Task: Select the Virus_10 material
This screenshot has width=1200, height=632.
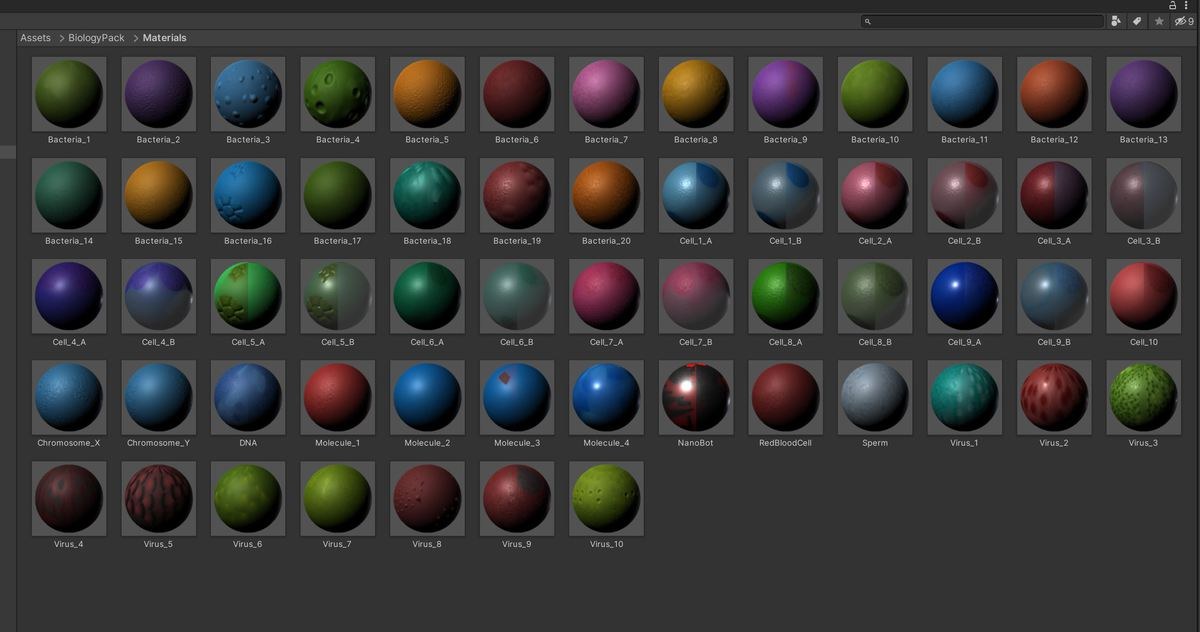Action: 606,498
